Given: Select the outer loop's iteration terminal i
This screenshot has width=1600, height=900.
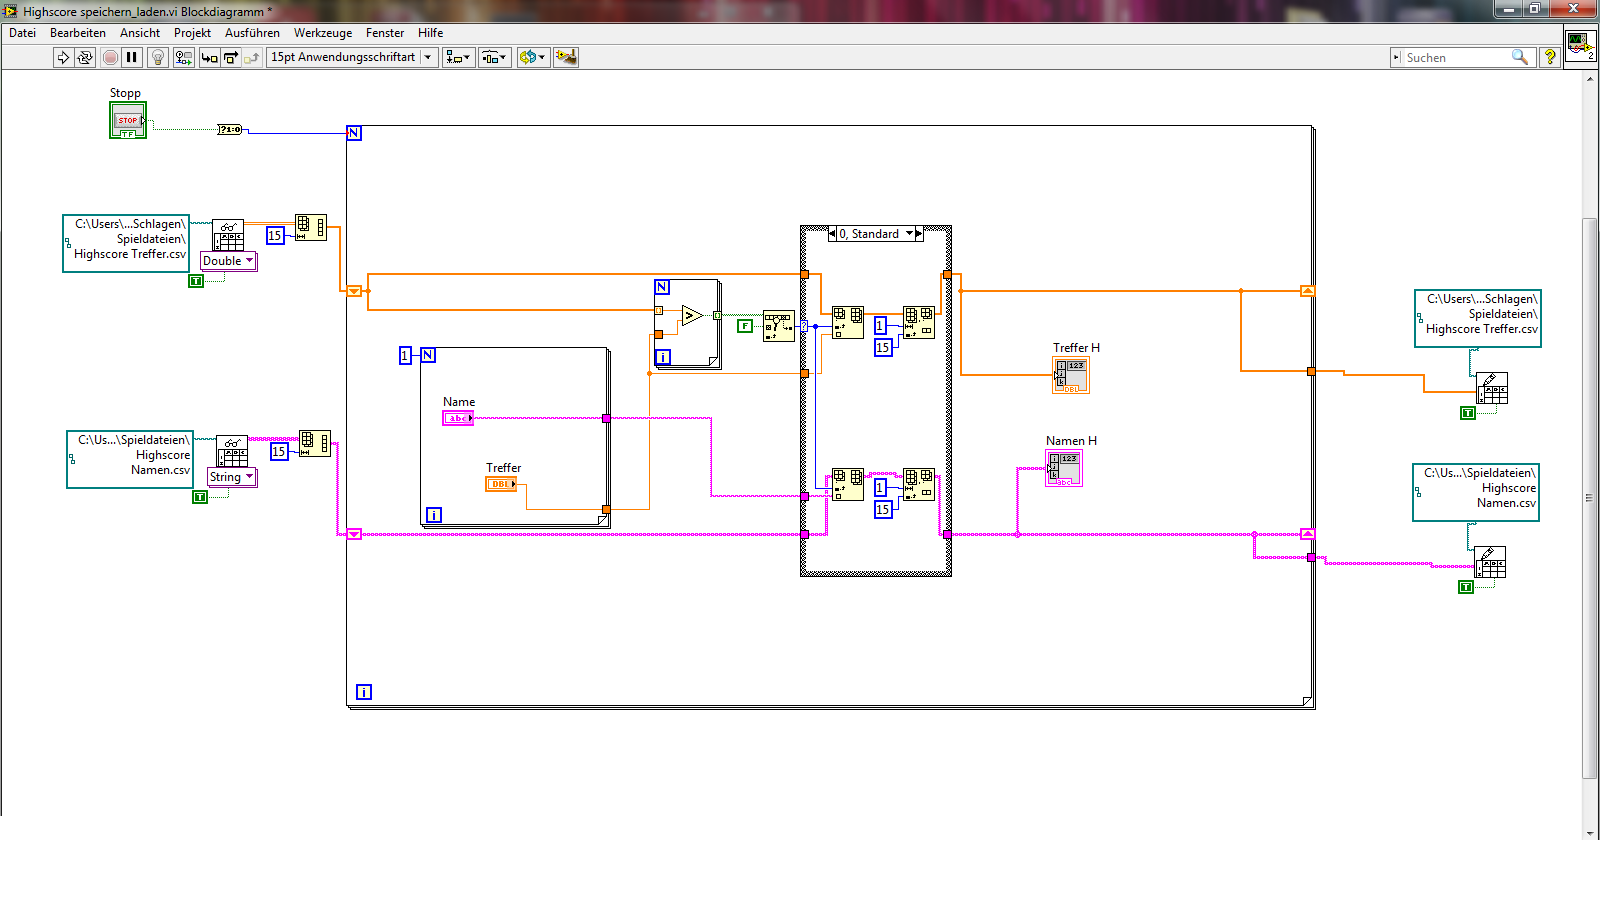Looking at the screenshot, I should (364, 692).
